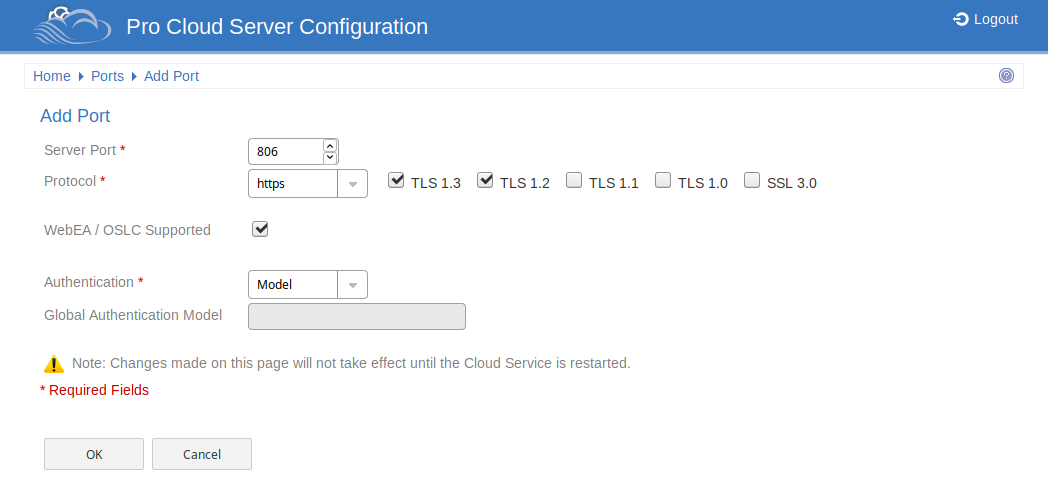The image size is (1048, 493).
Task: Enable the TLS 1.0 checkbox
Action: tap(662, 180)
